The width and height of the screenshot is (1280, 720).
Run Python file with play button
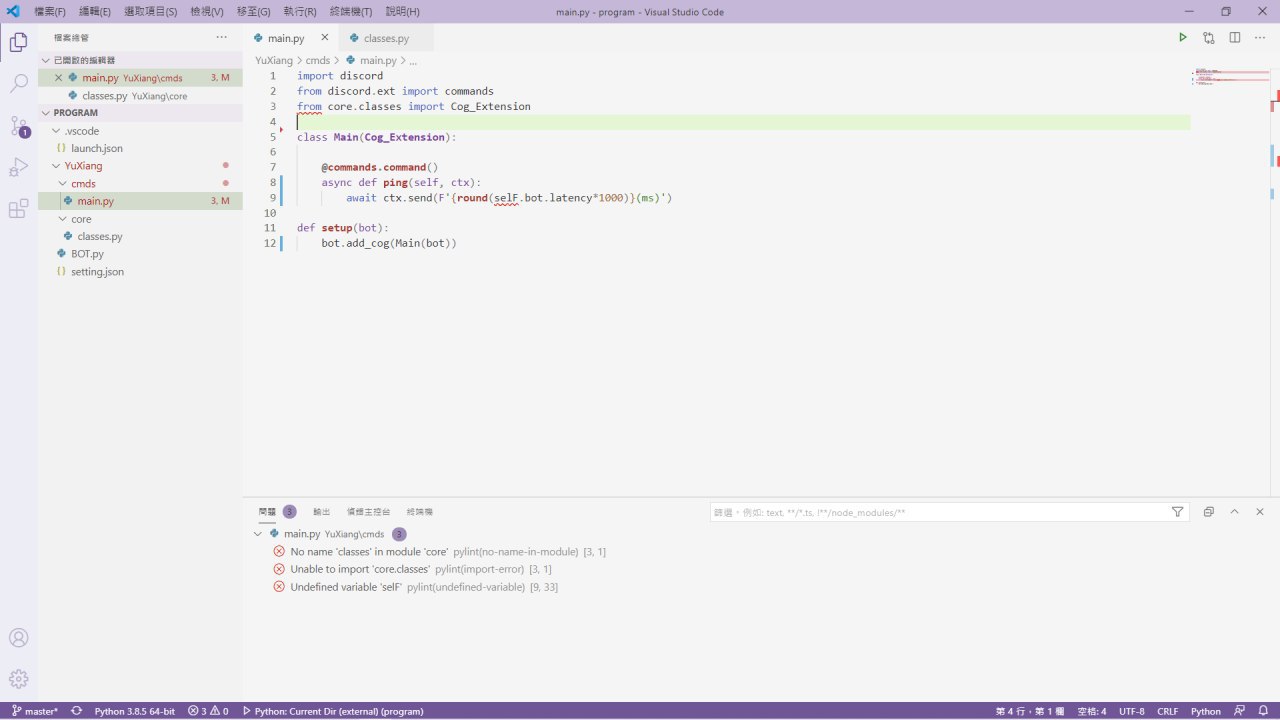(x=1182, y=38)
